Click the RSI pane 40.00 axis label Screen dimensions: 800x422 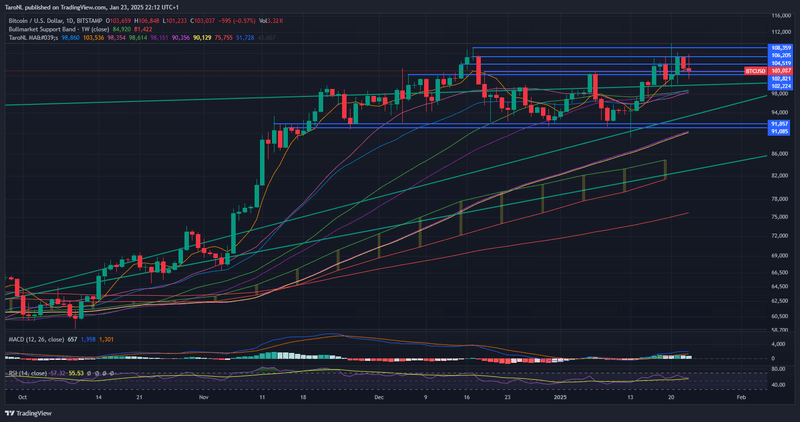tap(779, 385)
